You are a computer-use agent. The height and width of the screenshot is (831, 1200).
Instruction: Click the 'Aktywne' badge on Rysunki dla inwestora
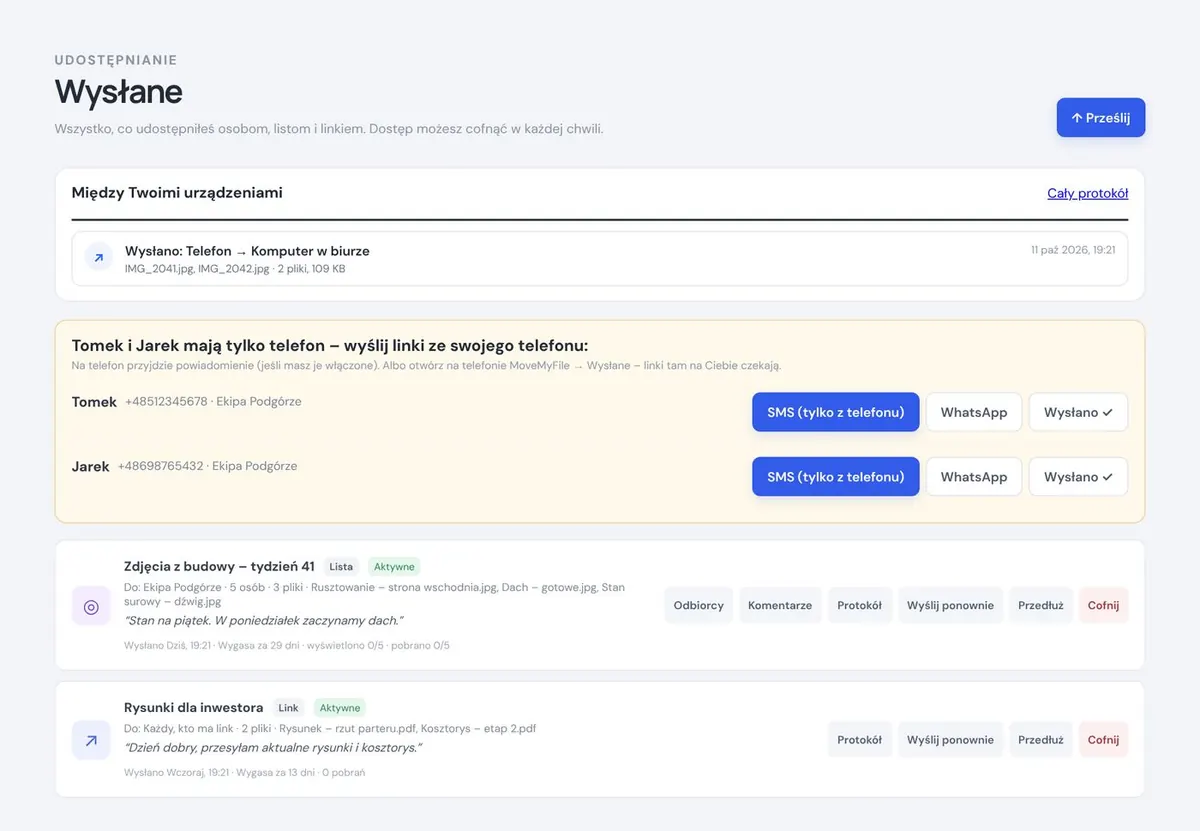(340, 708)
